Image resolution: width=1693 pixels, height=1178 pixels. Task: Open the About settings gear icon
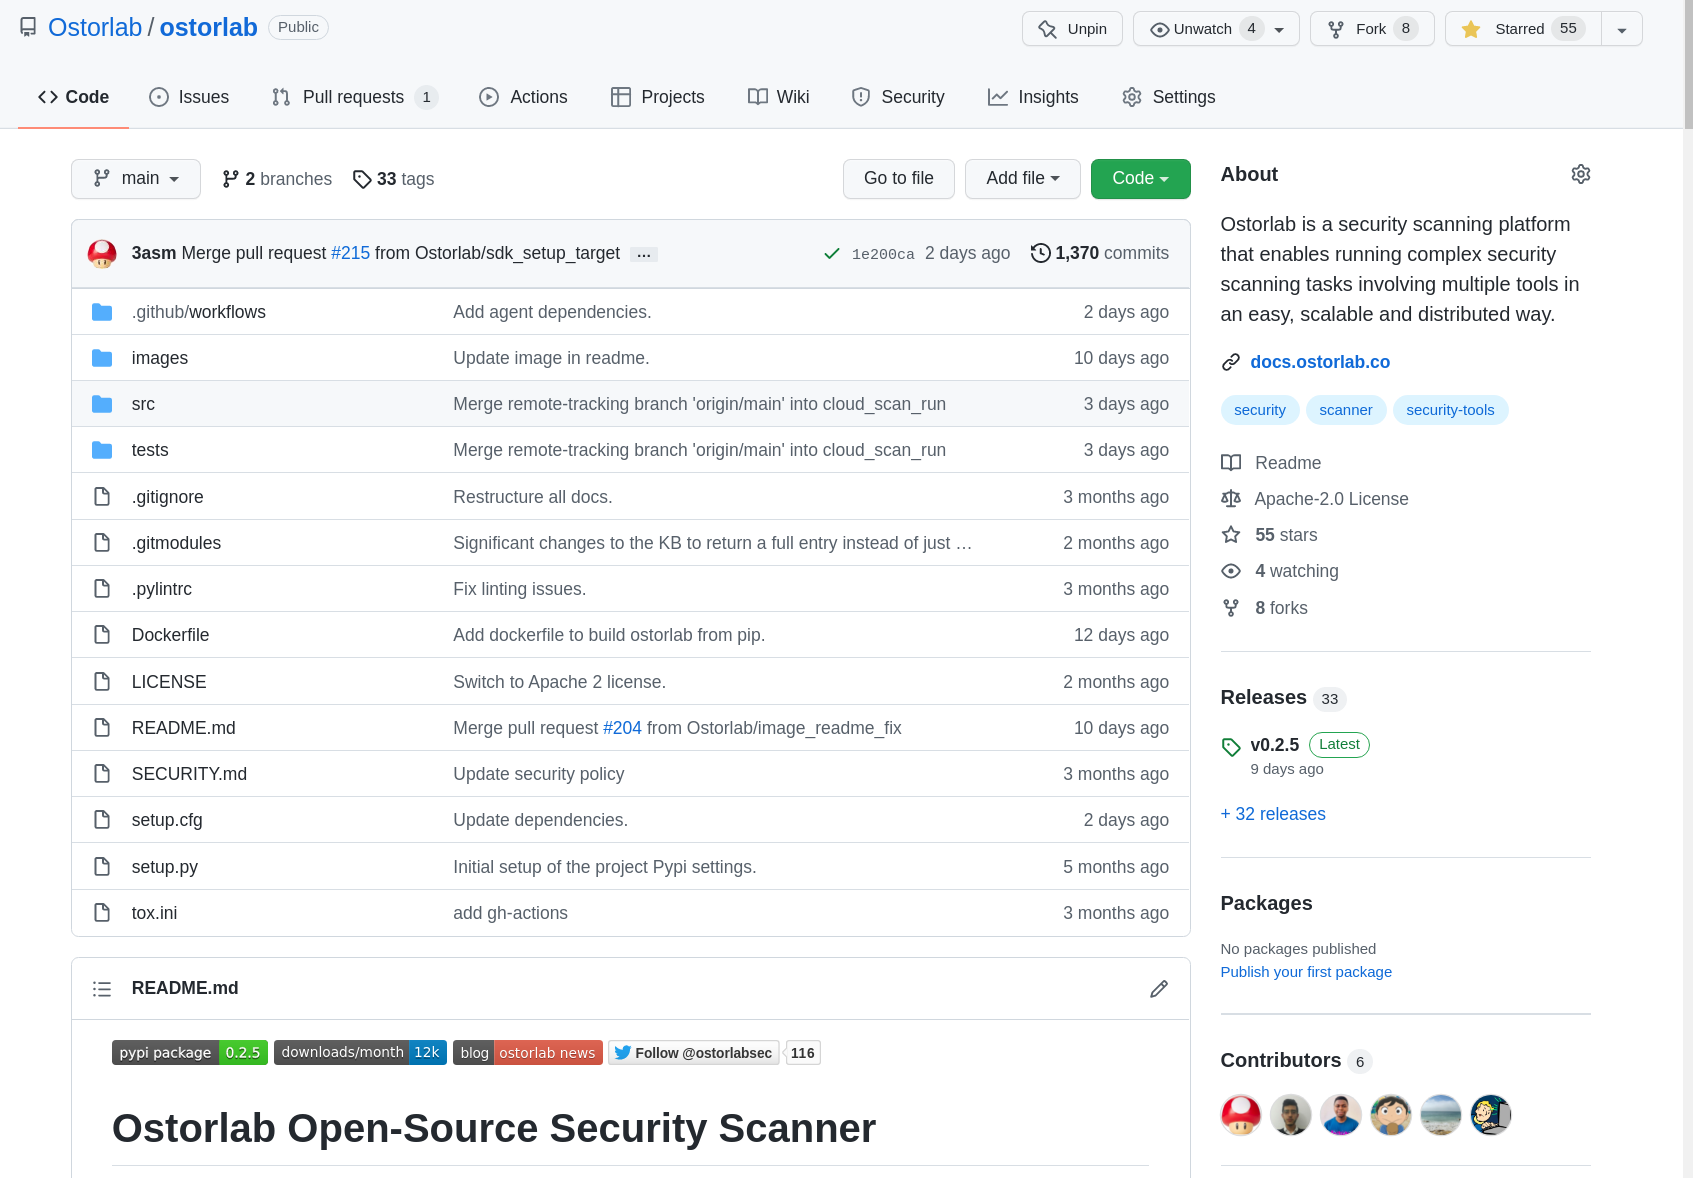[1580, 174]
